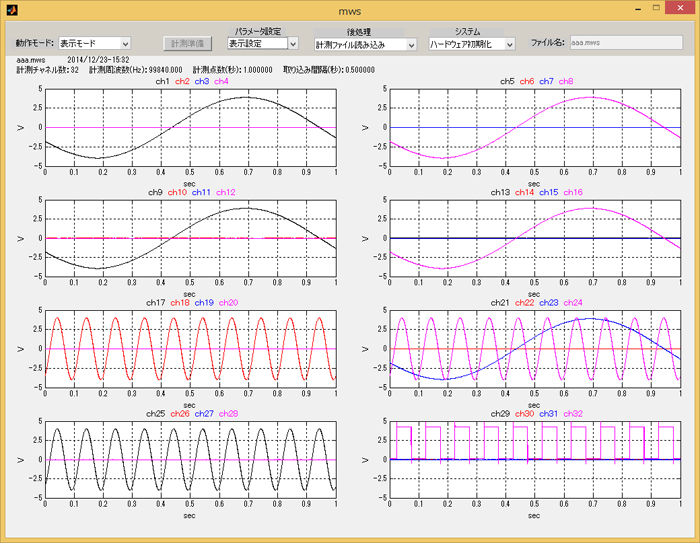Click the blue ch31 legend label

point(549,414)
